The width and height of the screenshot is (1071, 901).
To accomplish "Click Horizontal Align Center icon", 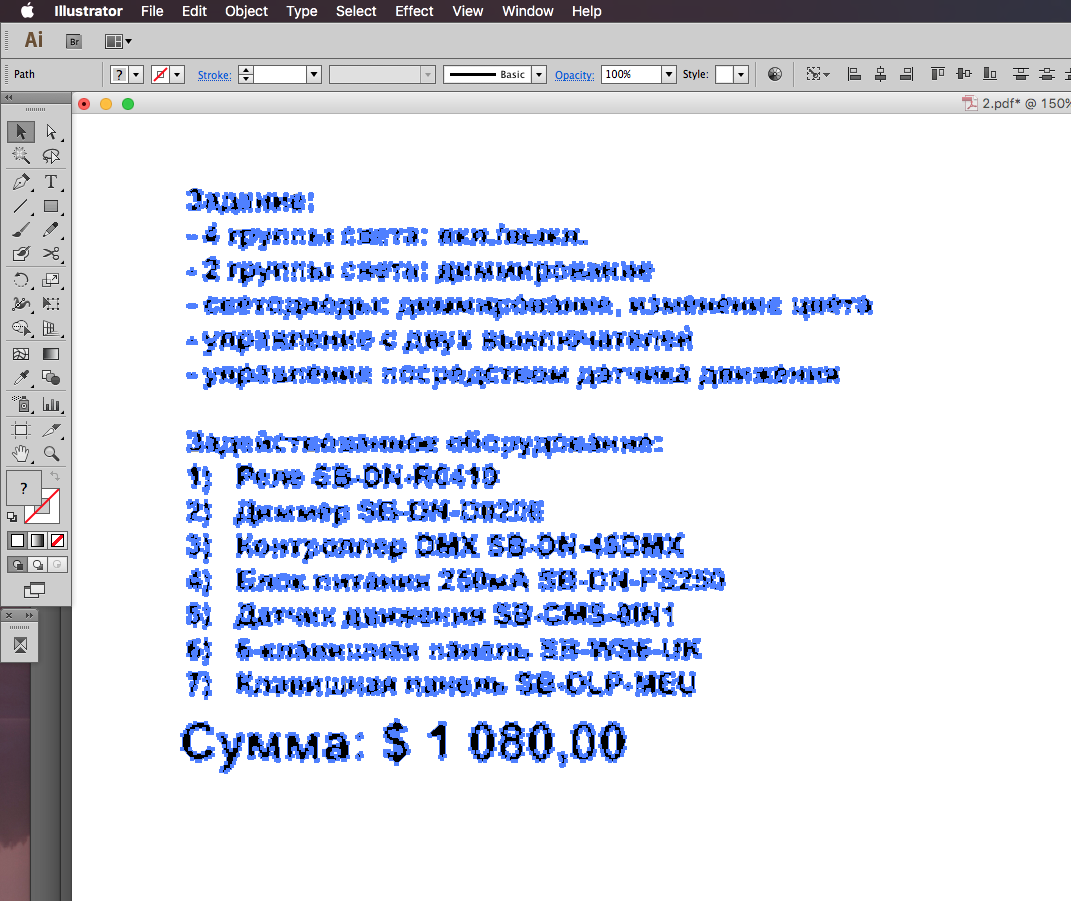I will click(x=880, y=74).
